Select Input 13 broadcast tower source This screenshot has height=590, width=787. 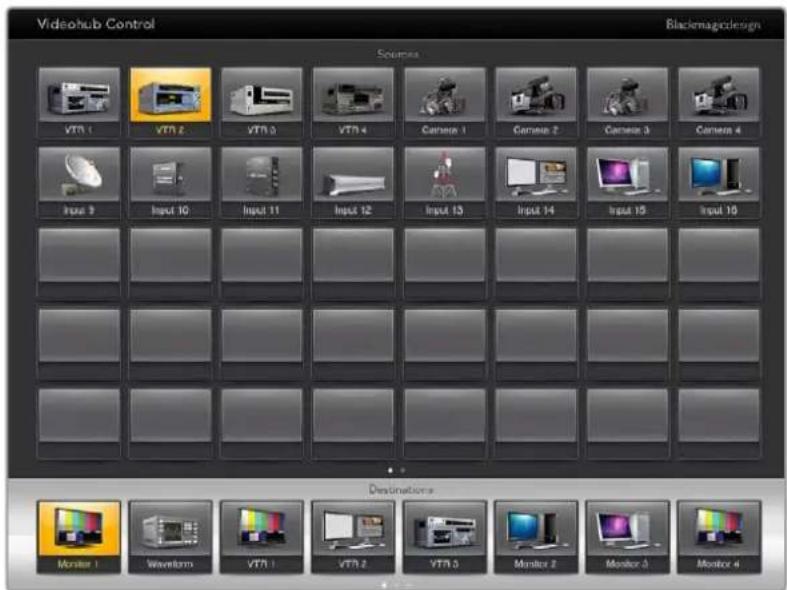click(x=445, y=183)
